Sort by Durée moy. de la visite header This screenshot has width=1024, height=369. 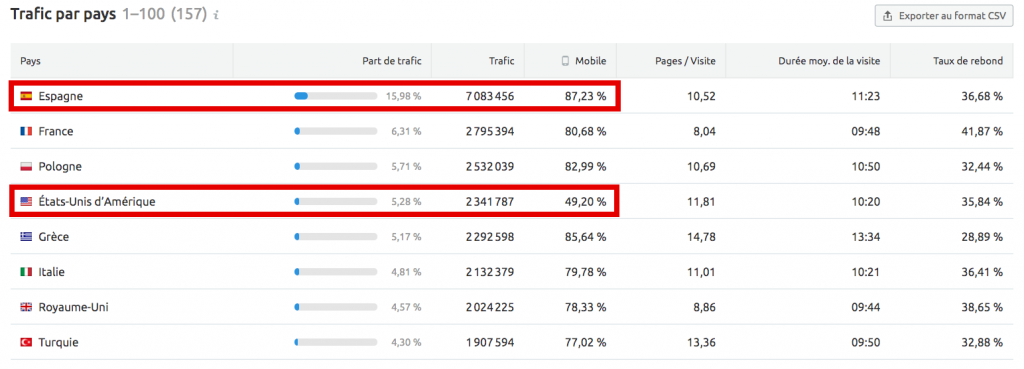[829, 61]
